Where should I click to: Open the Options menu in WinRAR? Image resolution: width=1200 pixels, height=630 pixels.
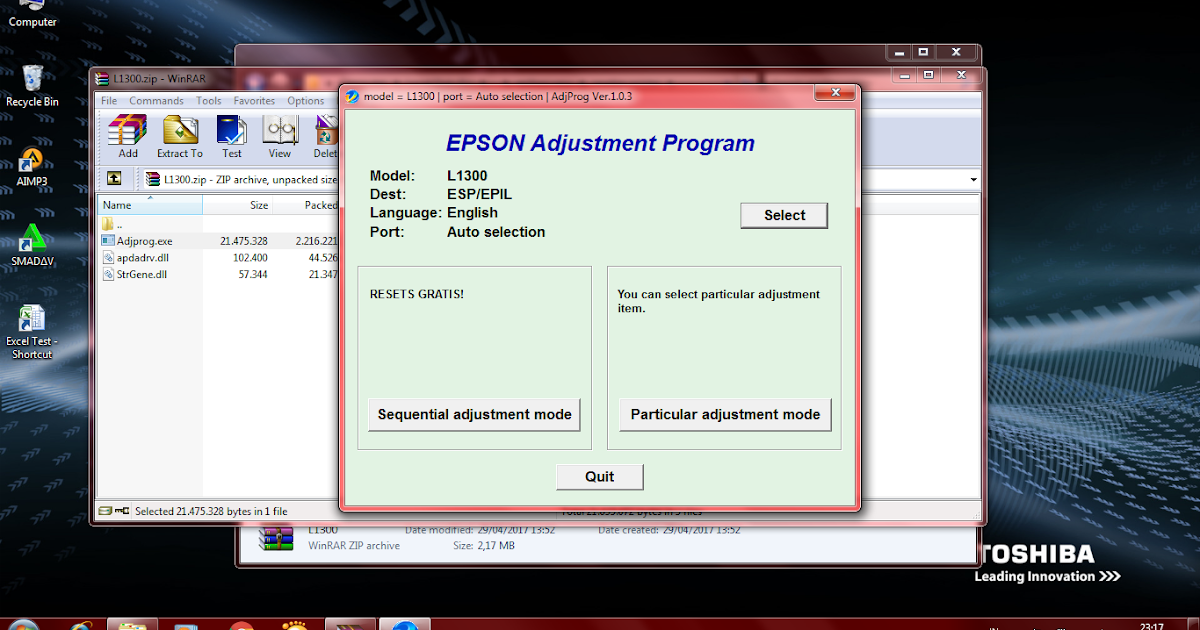(306, 101)
